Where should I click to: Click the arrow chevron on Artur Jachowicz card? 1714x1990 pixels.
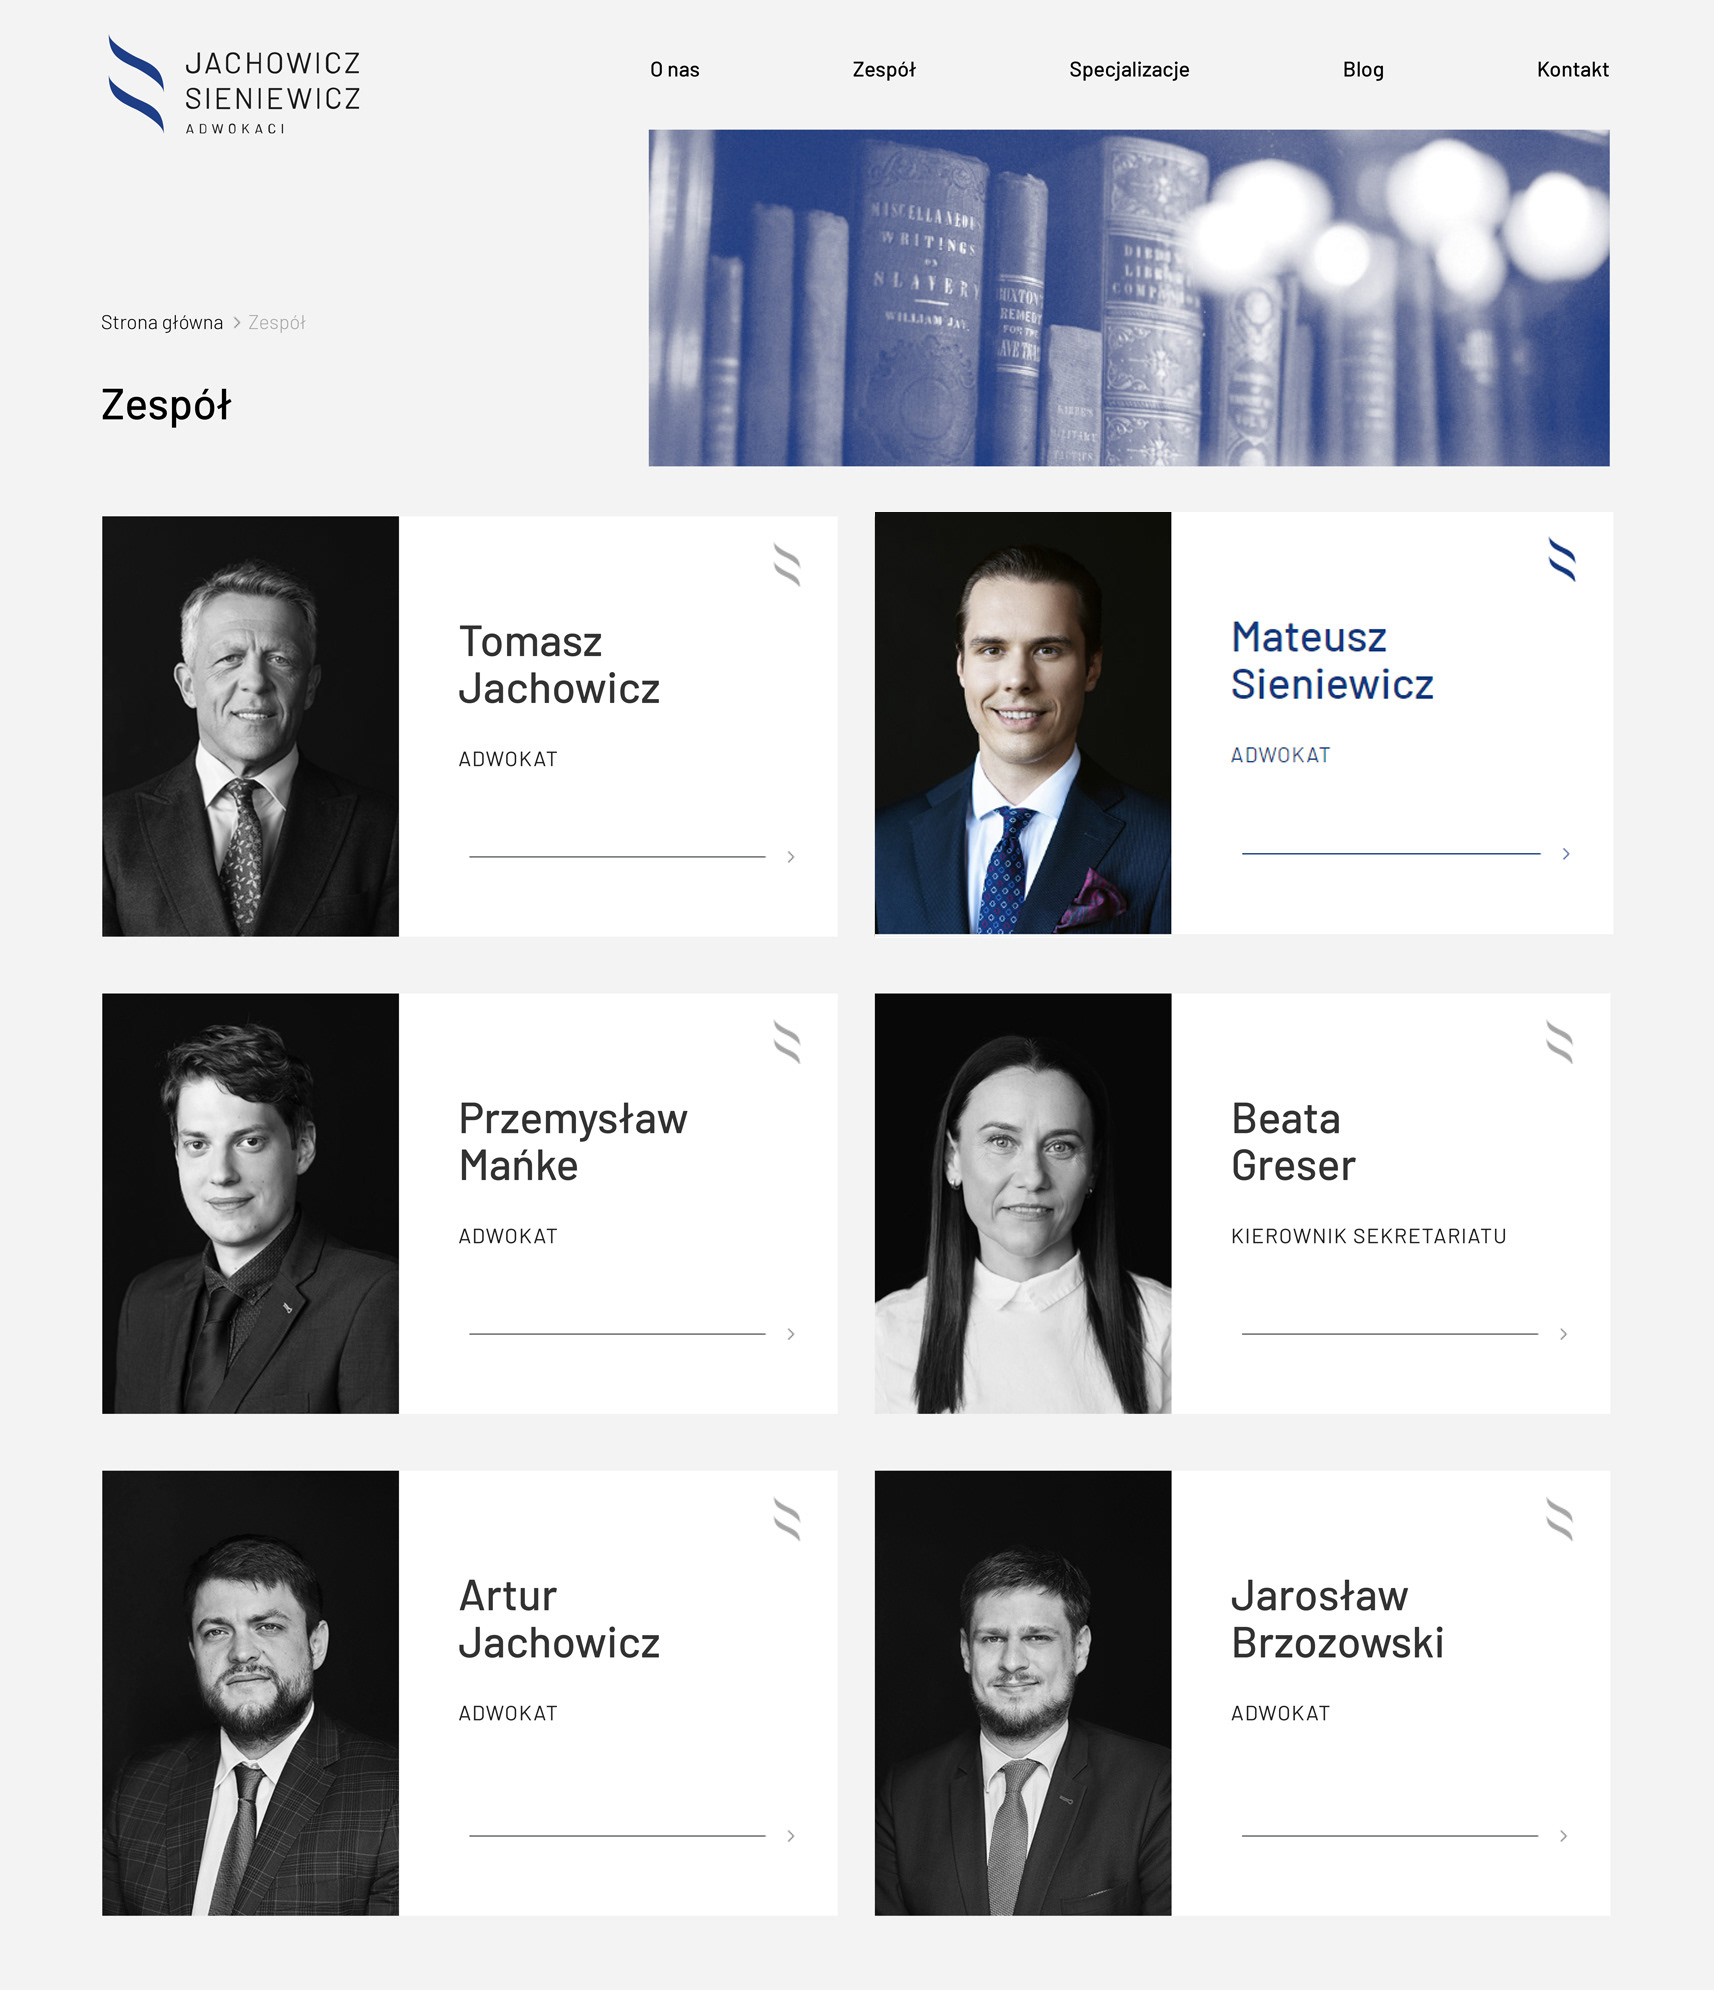[x=791, y=1836]
